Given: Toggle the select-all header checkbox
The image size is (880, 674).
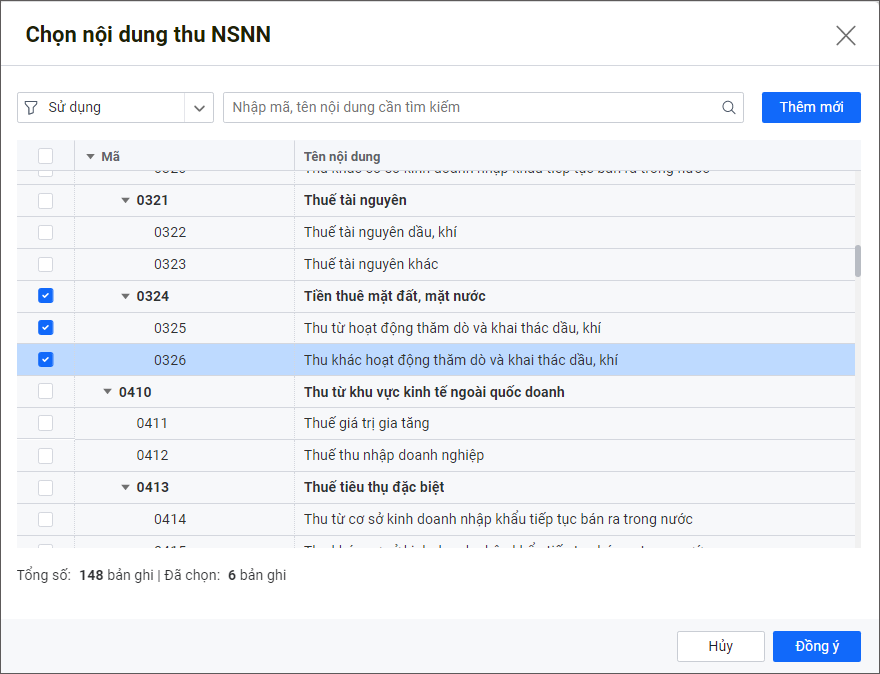Looking at the screenshot, I should tap(46, 156).
